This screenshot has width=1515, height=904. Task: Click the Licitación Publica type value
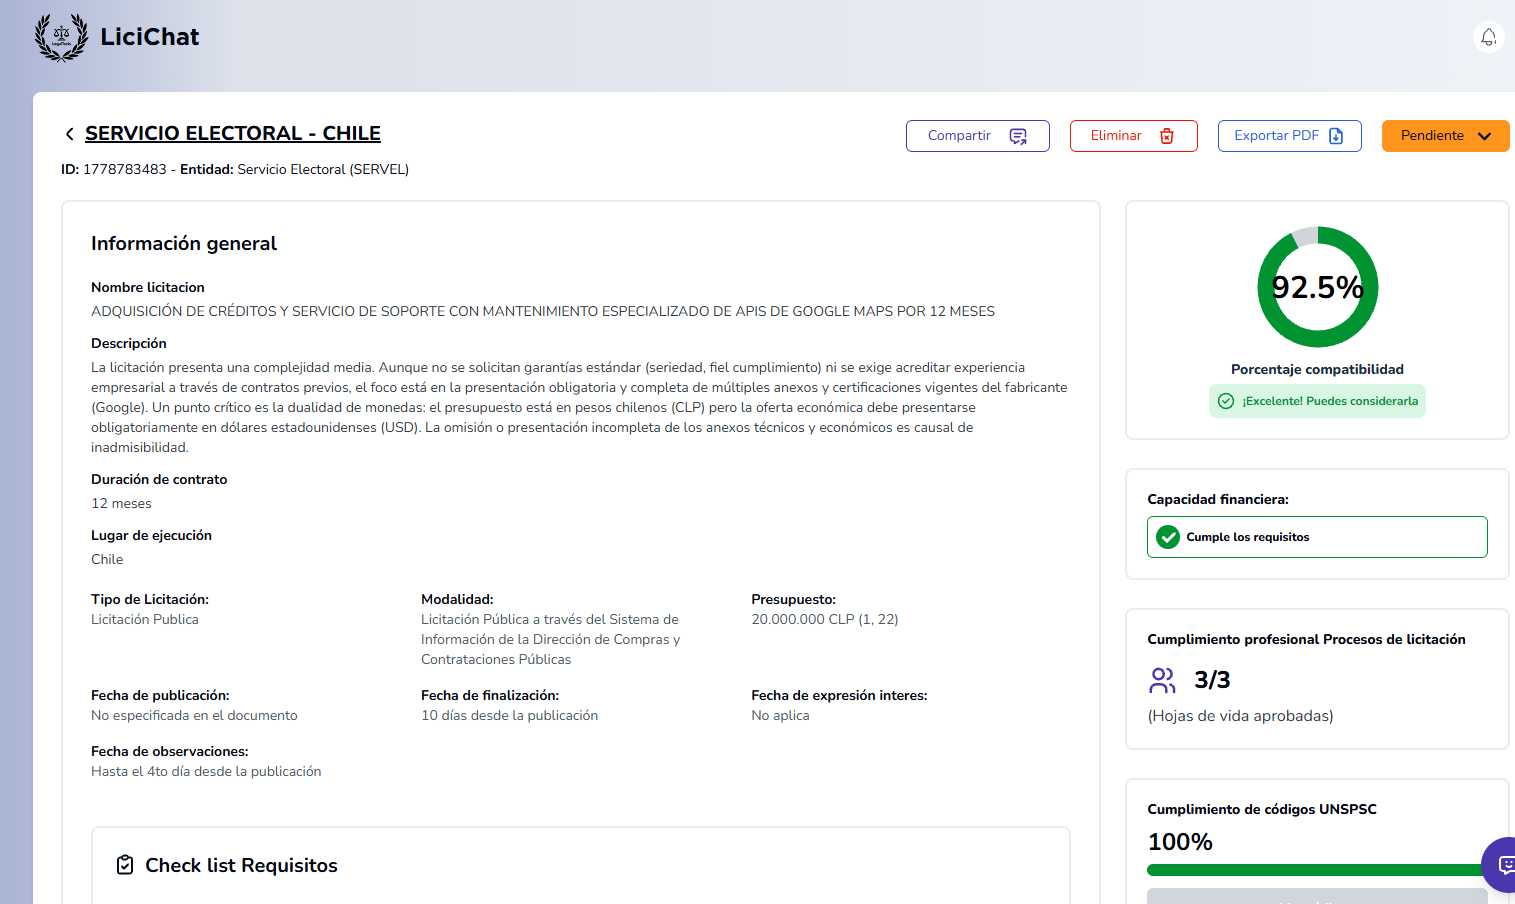[145, 619]
